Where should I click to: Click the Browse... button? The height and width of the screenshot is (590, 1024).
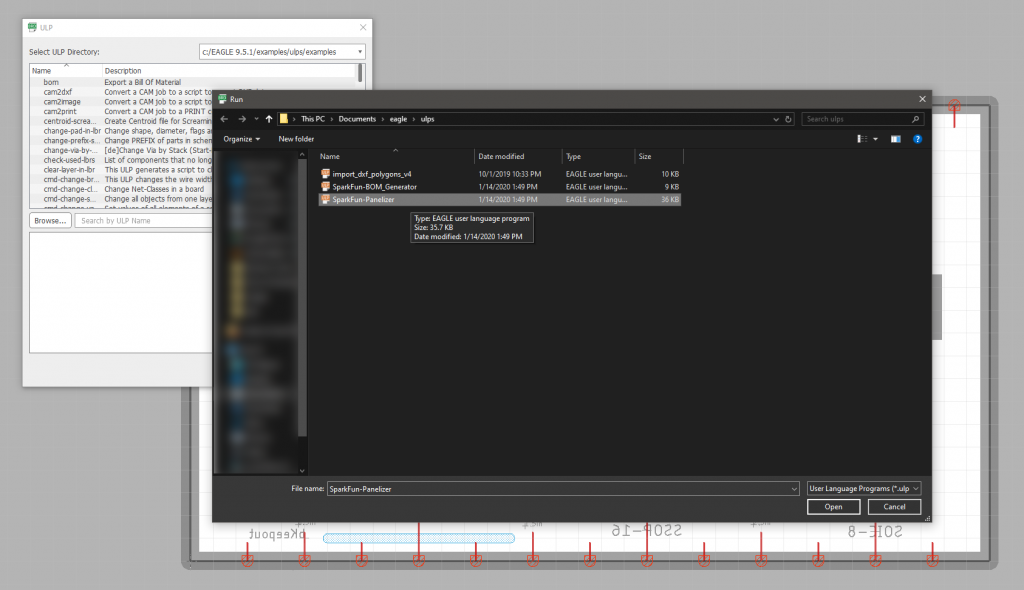click(49, 220)
